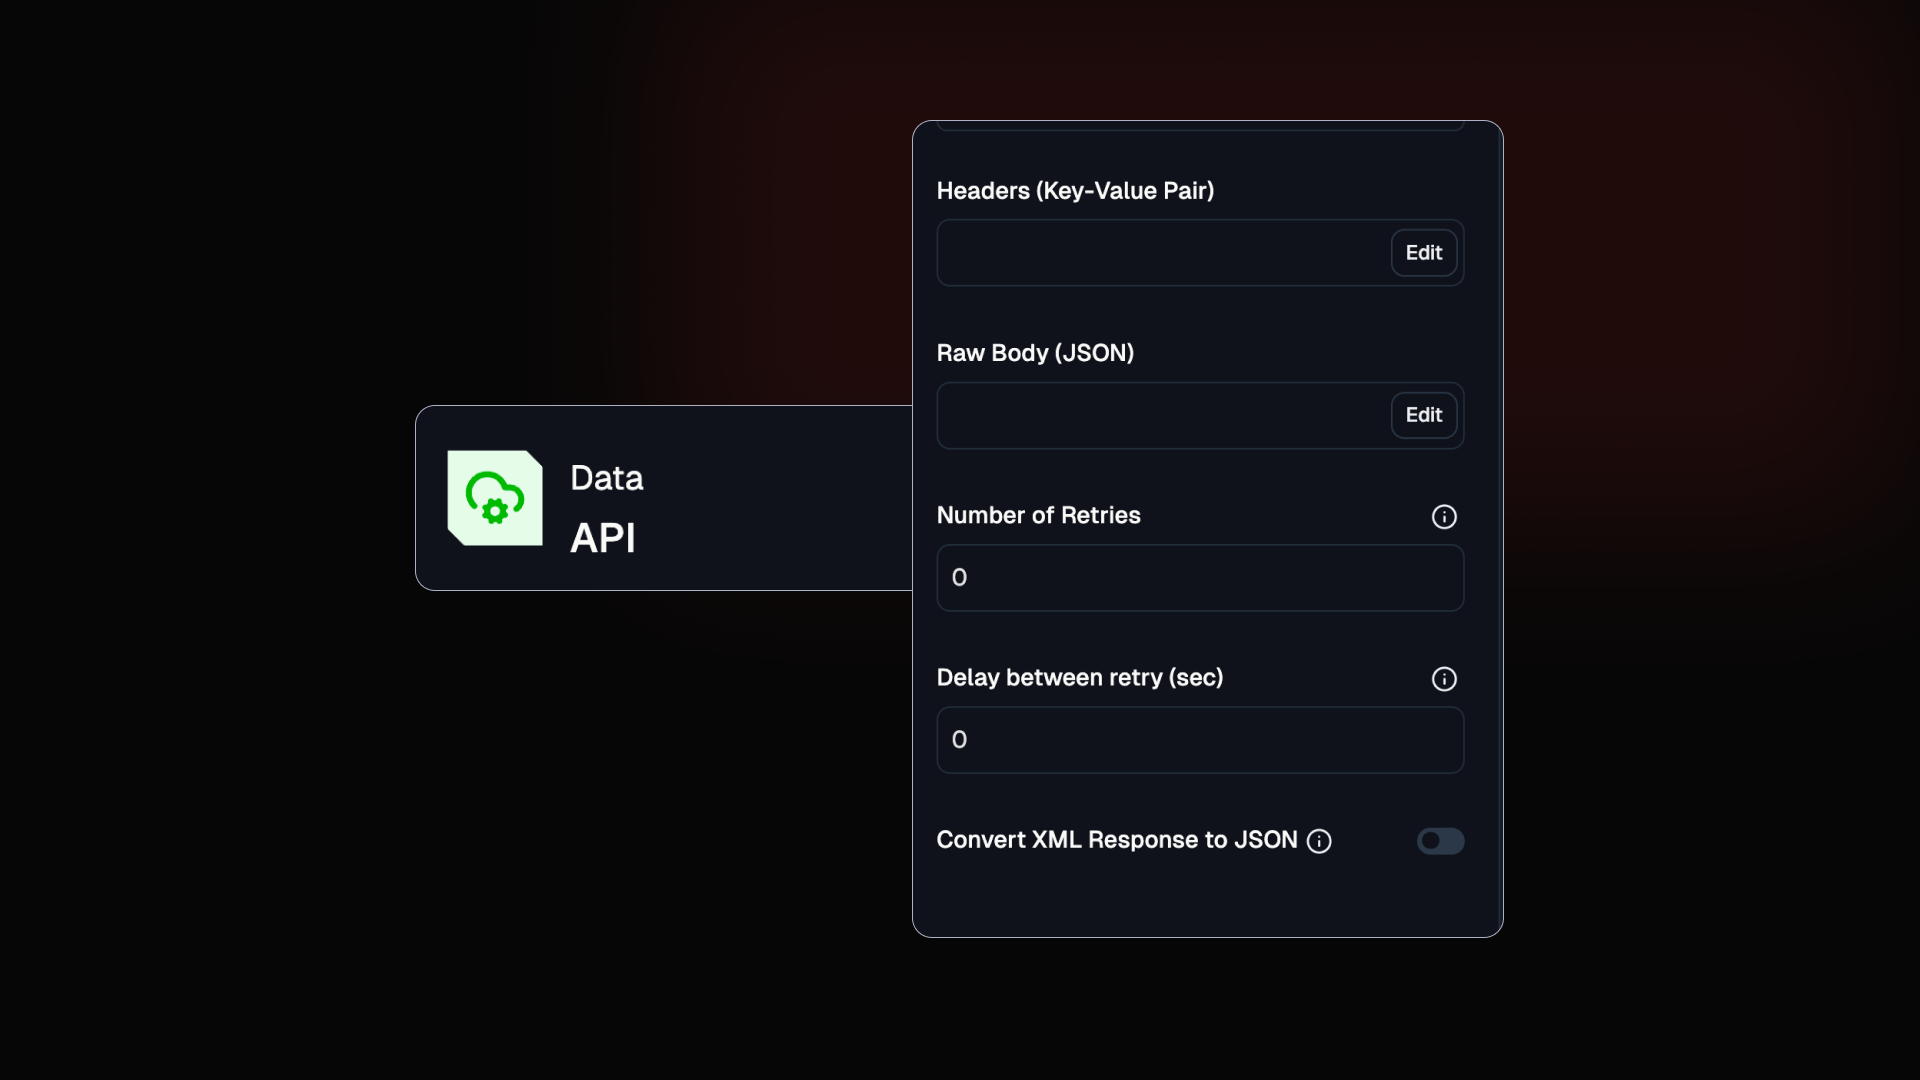The image size is (1920, 1080).
Task: Click info icon beside Delay between retry
Action: (1444, 679)
